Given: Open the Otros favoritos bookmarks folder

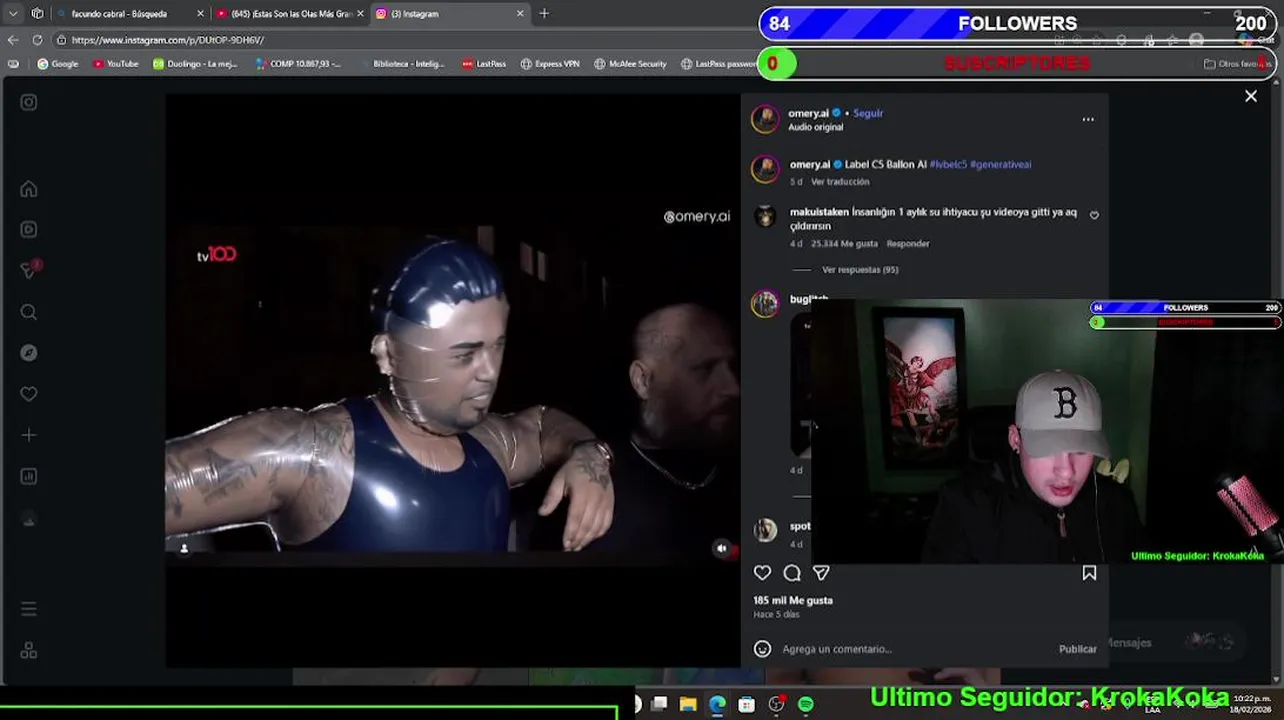Looking at the screenshot, I should pyautogui.click(x=1236, y=63).
